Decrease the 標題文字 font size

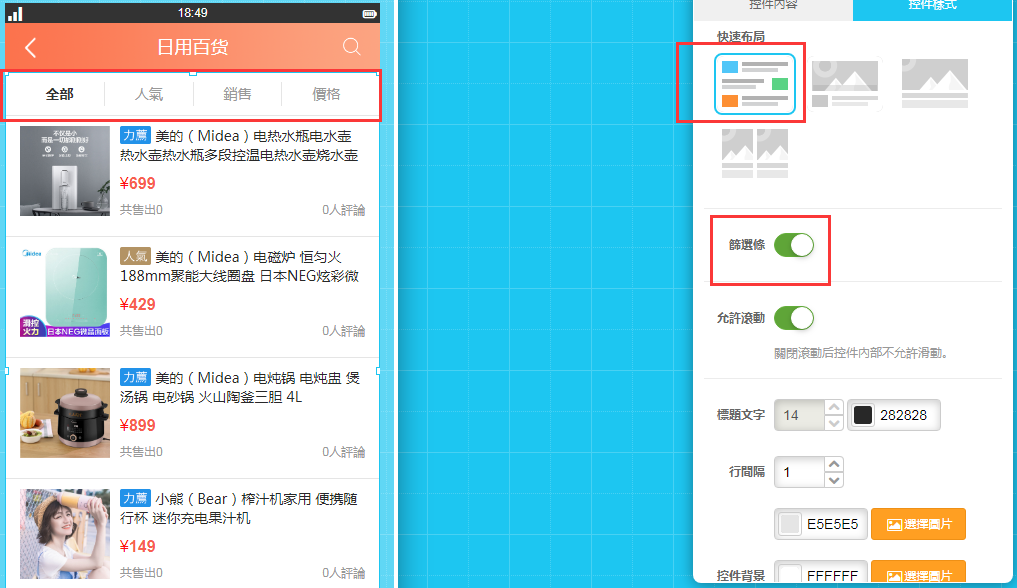(834, 423)
